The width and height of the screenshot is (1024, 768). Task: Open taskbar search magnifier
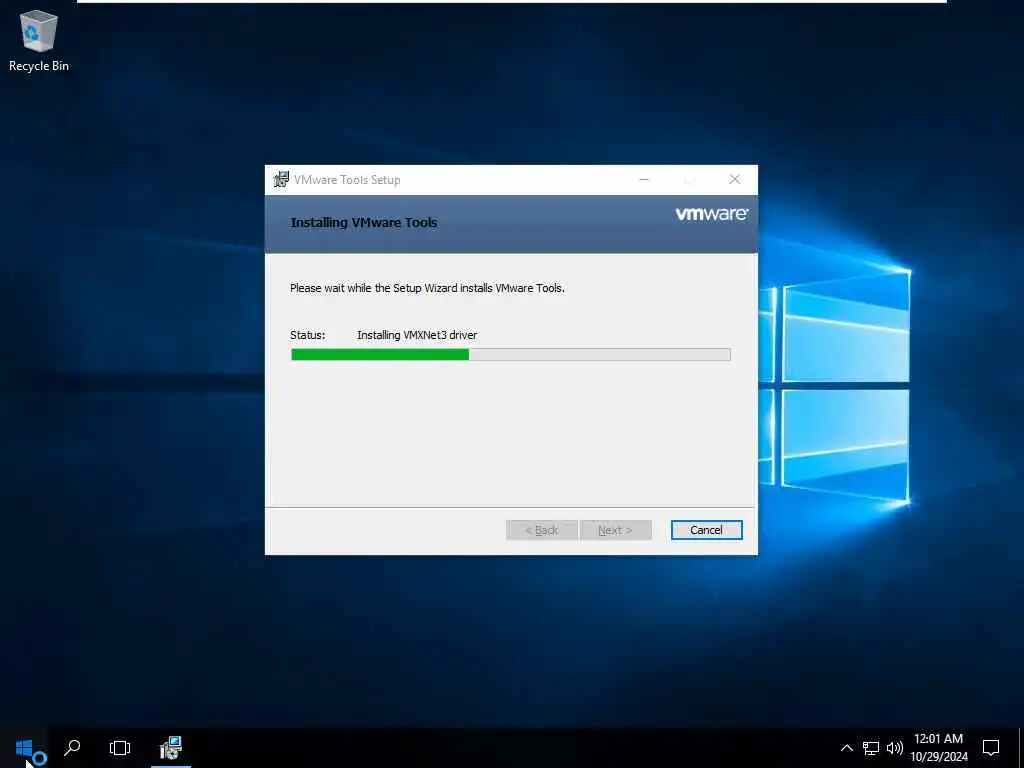tap(72, 748)
